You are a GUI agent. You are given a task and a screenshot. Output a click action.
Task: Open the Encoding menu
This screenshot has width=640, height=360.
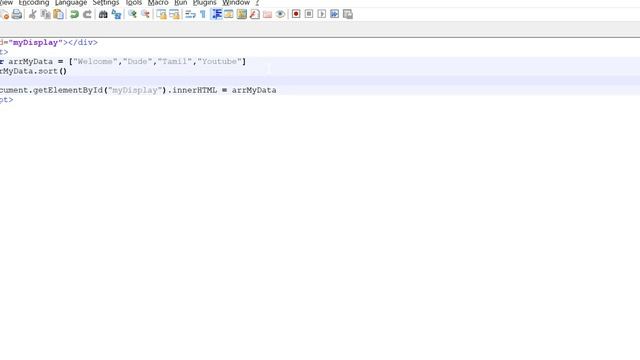[x=34, y=2]
